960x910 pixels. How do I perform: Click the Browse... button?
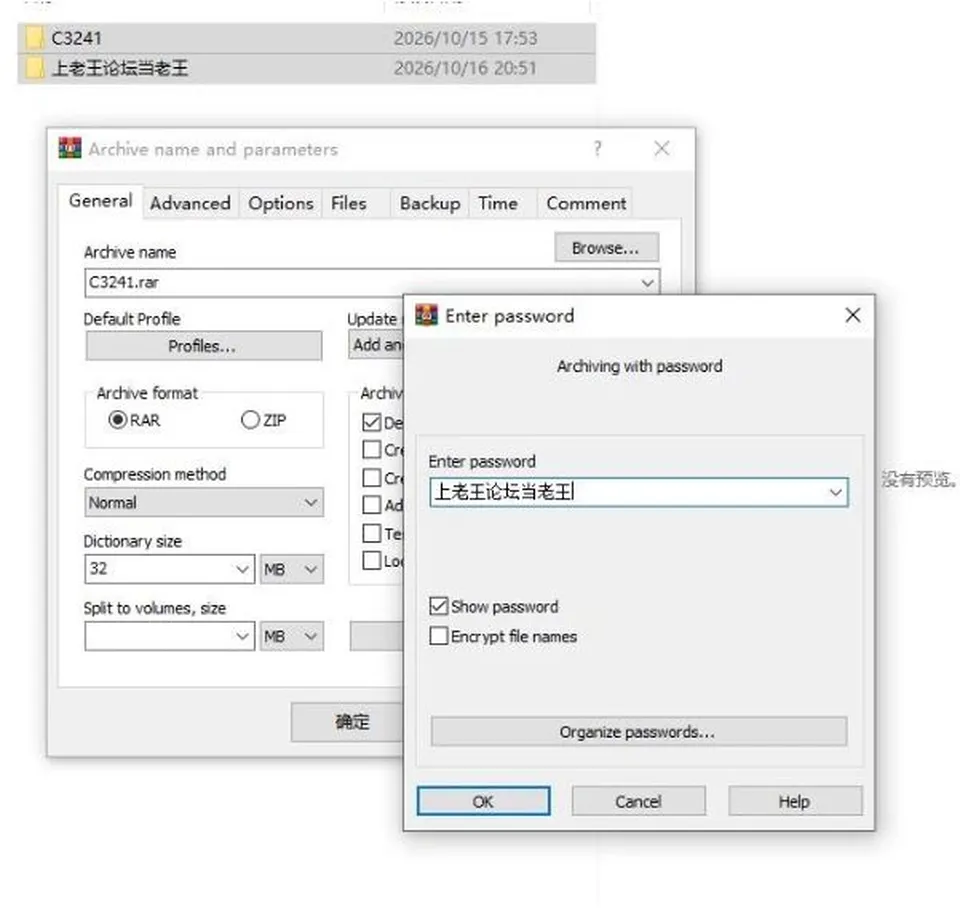[x=606, y=247]
